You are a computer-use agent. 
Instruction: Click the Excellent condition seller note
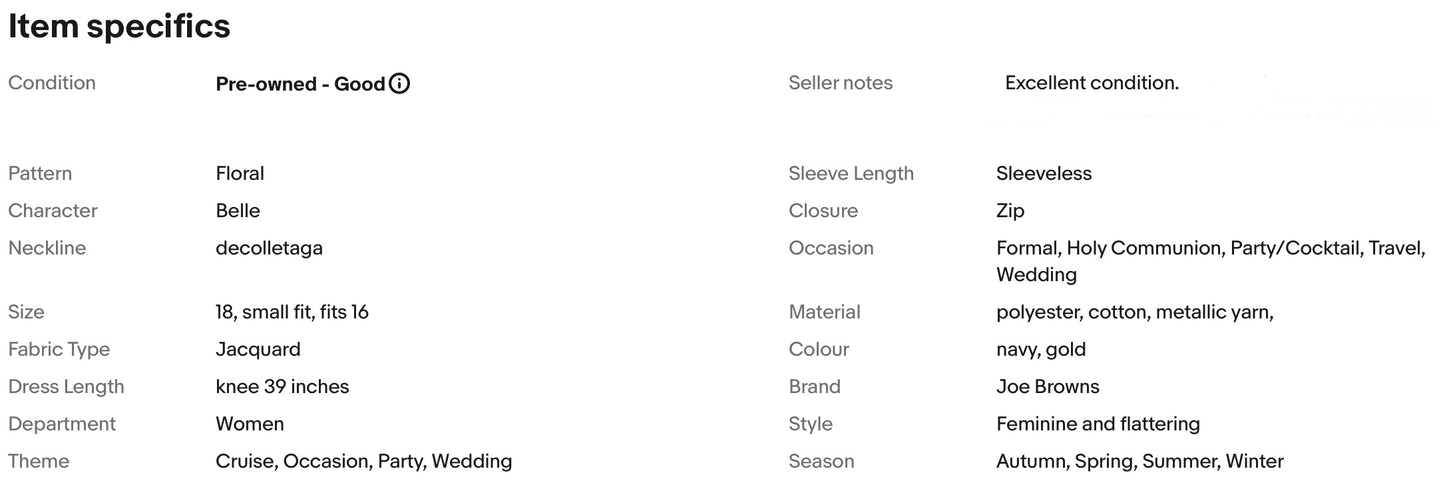click(1091, 83)
